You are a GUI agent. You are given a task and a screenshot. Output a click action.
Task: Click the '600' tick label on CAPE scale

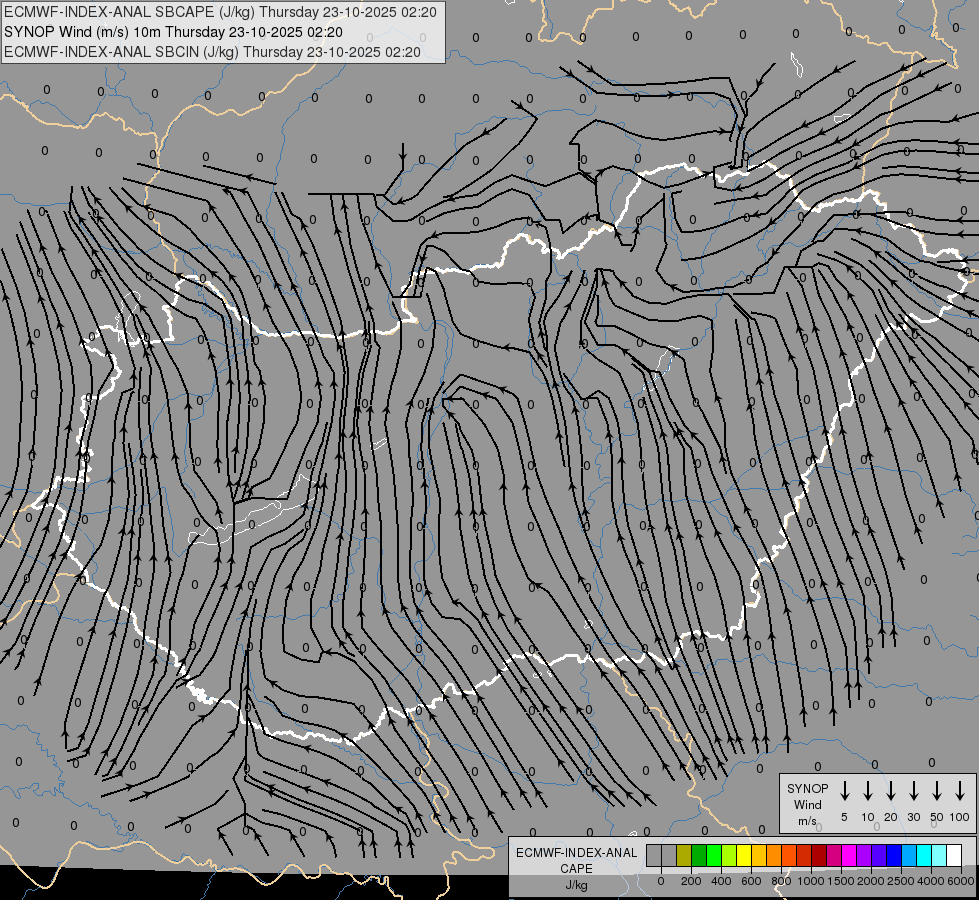click(751, 881)
